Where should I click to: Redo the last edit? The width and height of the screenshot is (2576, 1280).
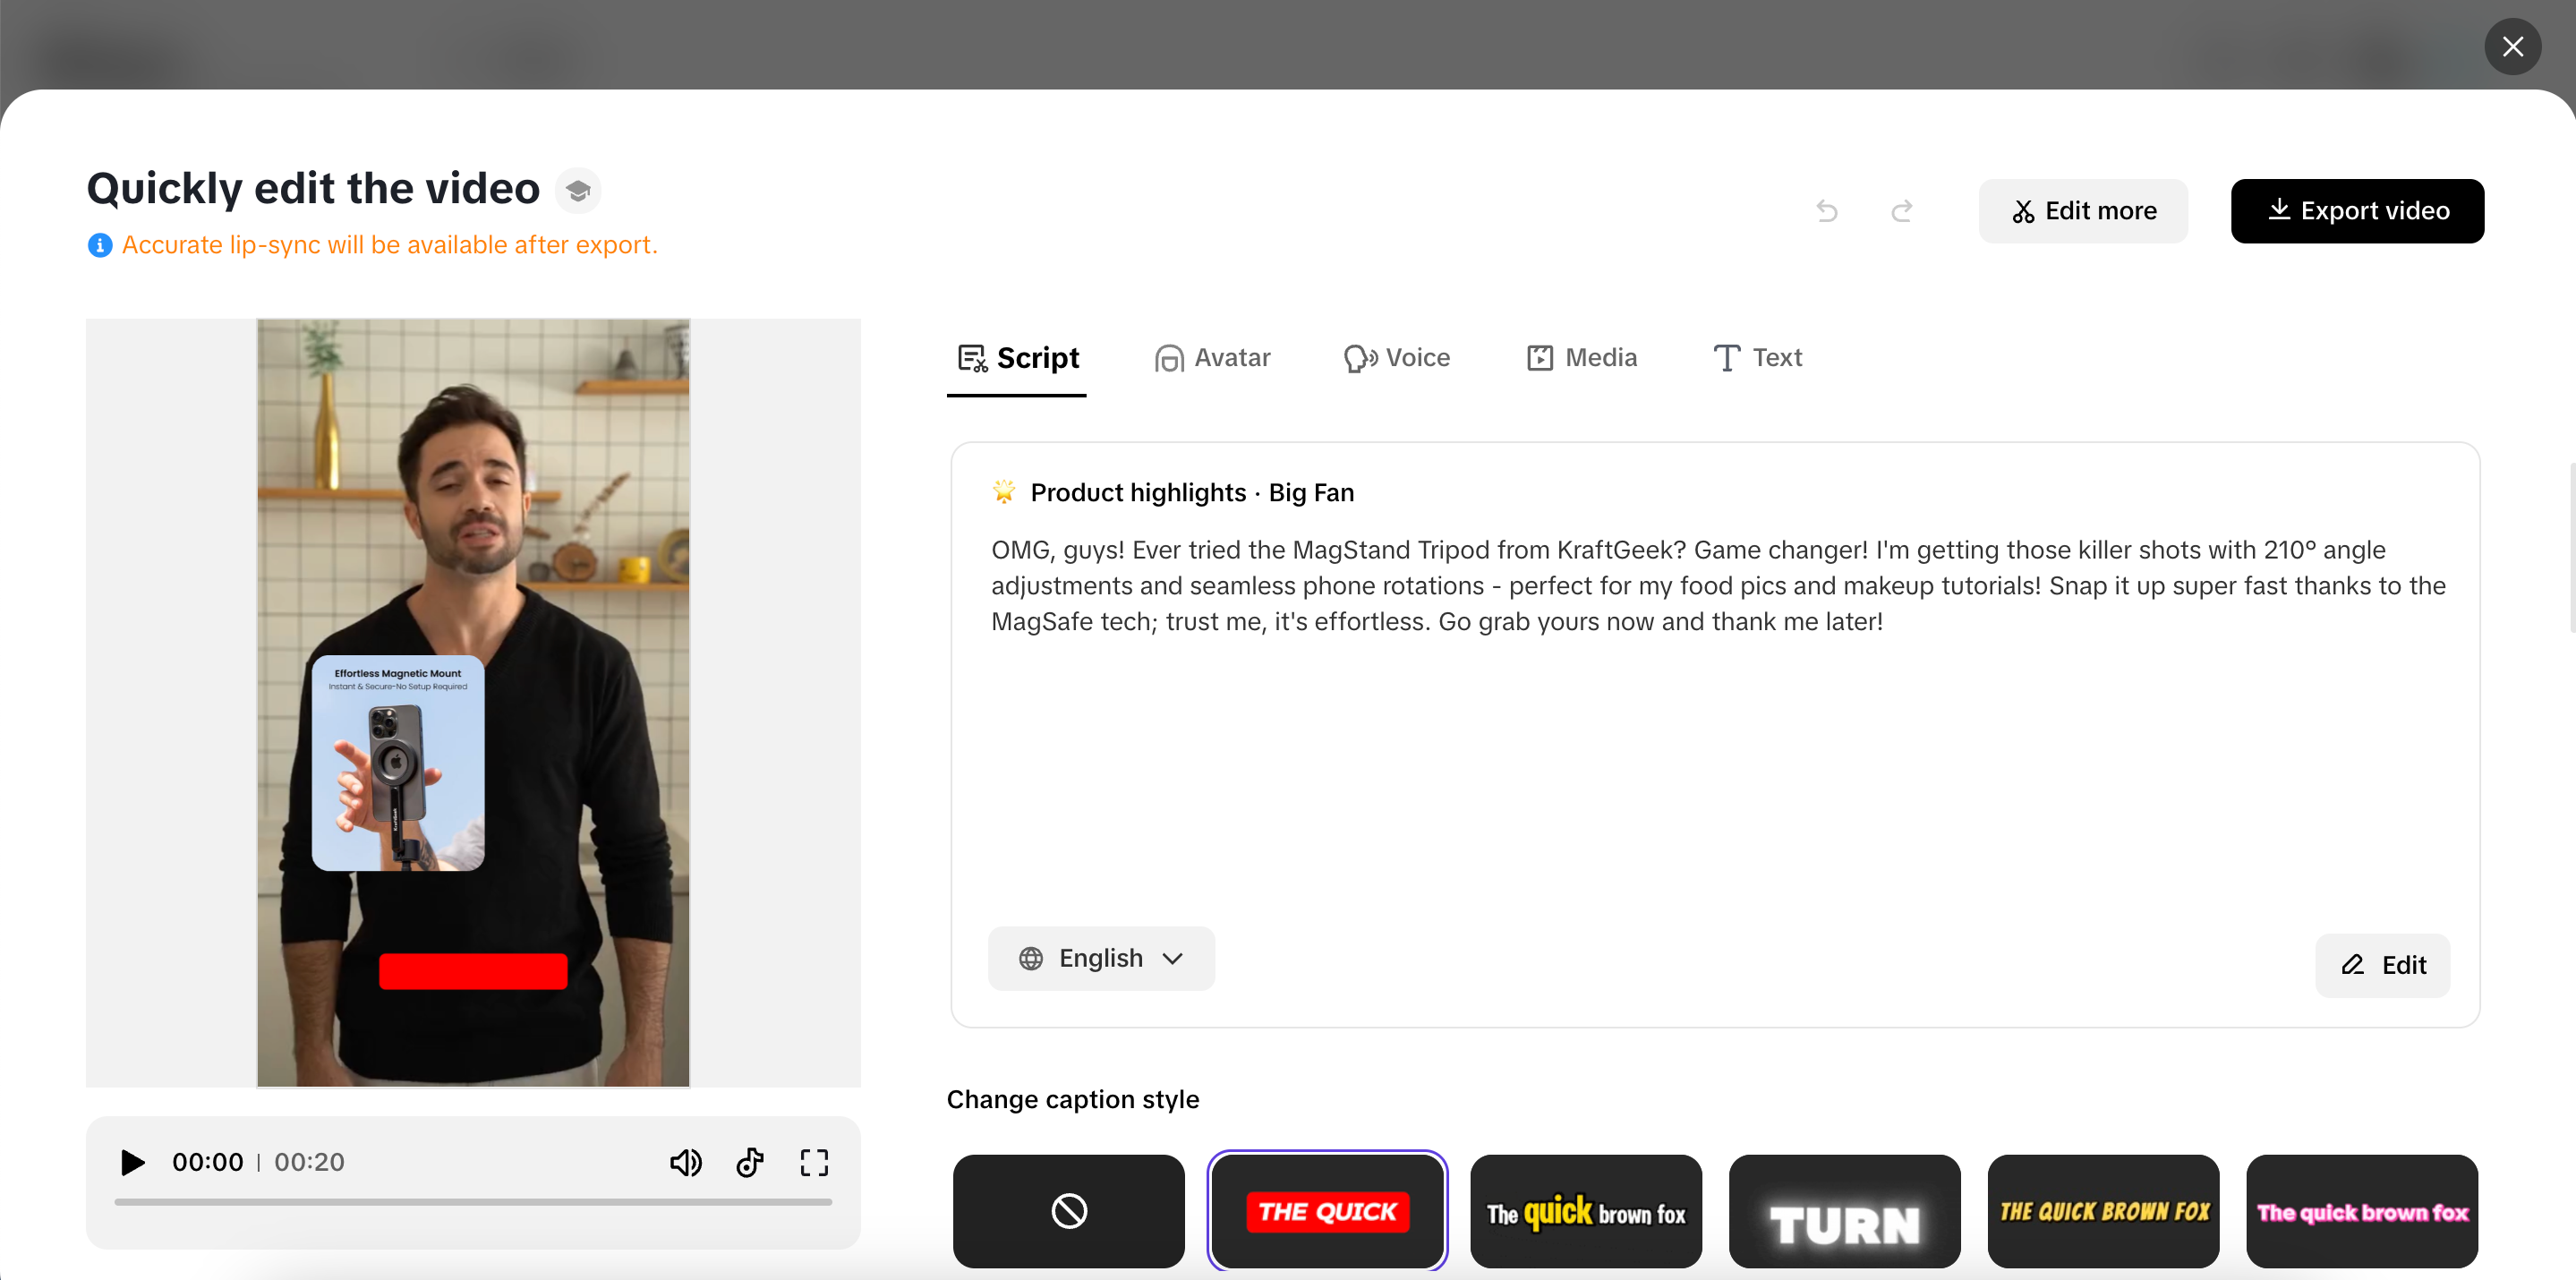coord(1902,211)
